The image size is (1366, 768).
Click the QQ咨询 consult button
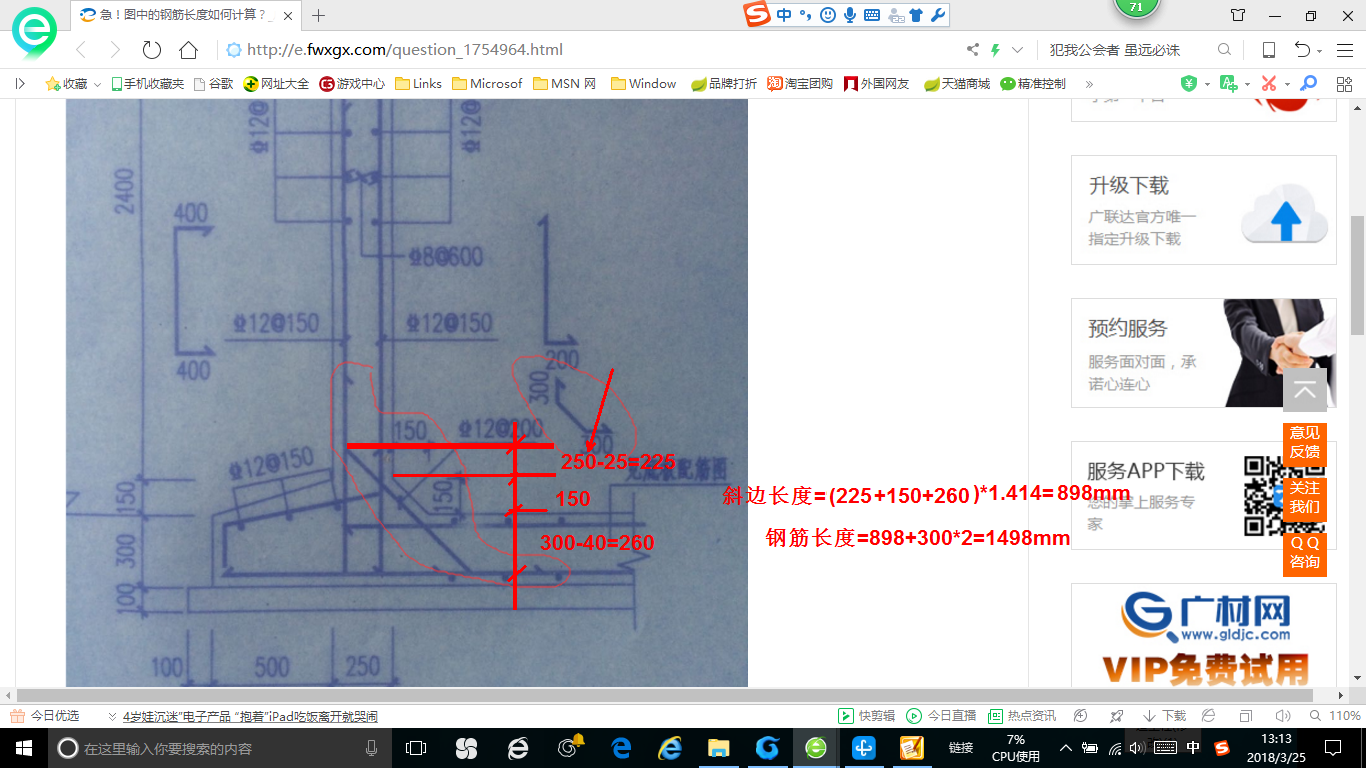1305,552
